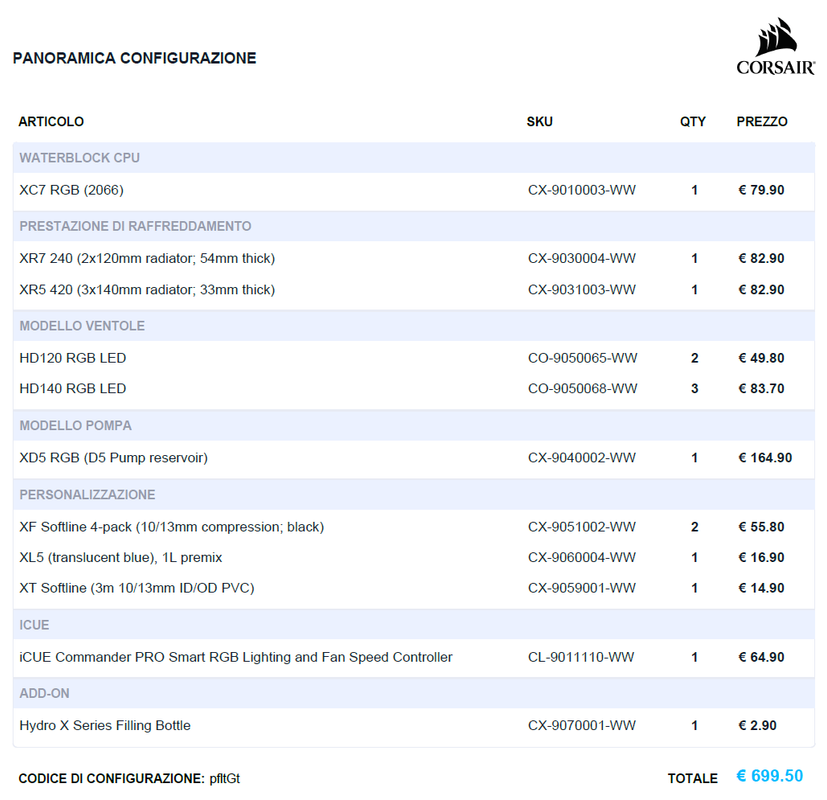Click SKU CX-9060004-WW
The width and height of the screenshot is (827, 800).
582,557
